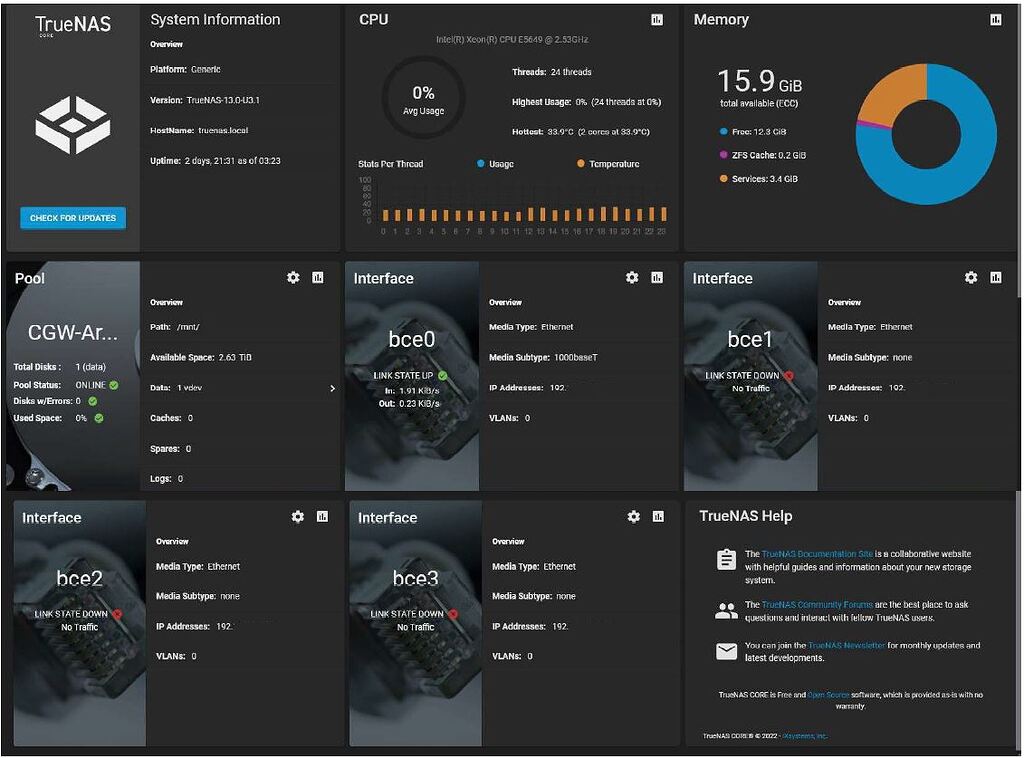This screenshot has height=758, width=1024.
Task: Click the CHECK FOR UPDATES button
Action: coord(72,217)
